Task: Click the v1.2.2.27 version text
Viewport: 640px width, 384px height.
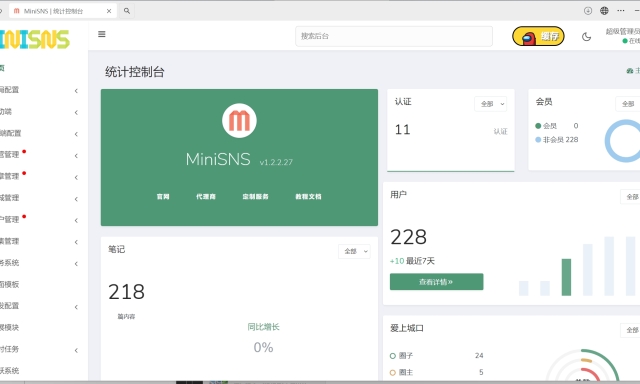Action: coord(276,162)
